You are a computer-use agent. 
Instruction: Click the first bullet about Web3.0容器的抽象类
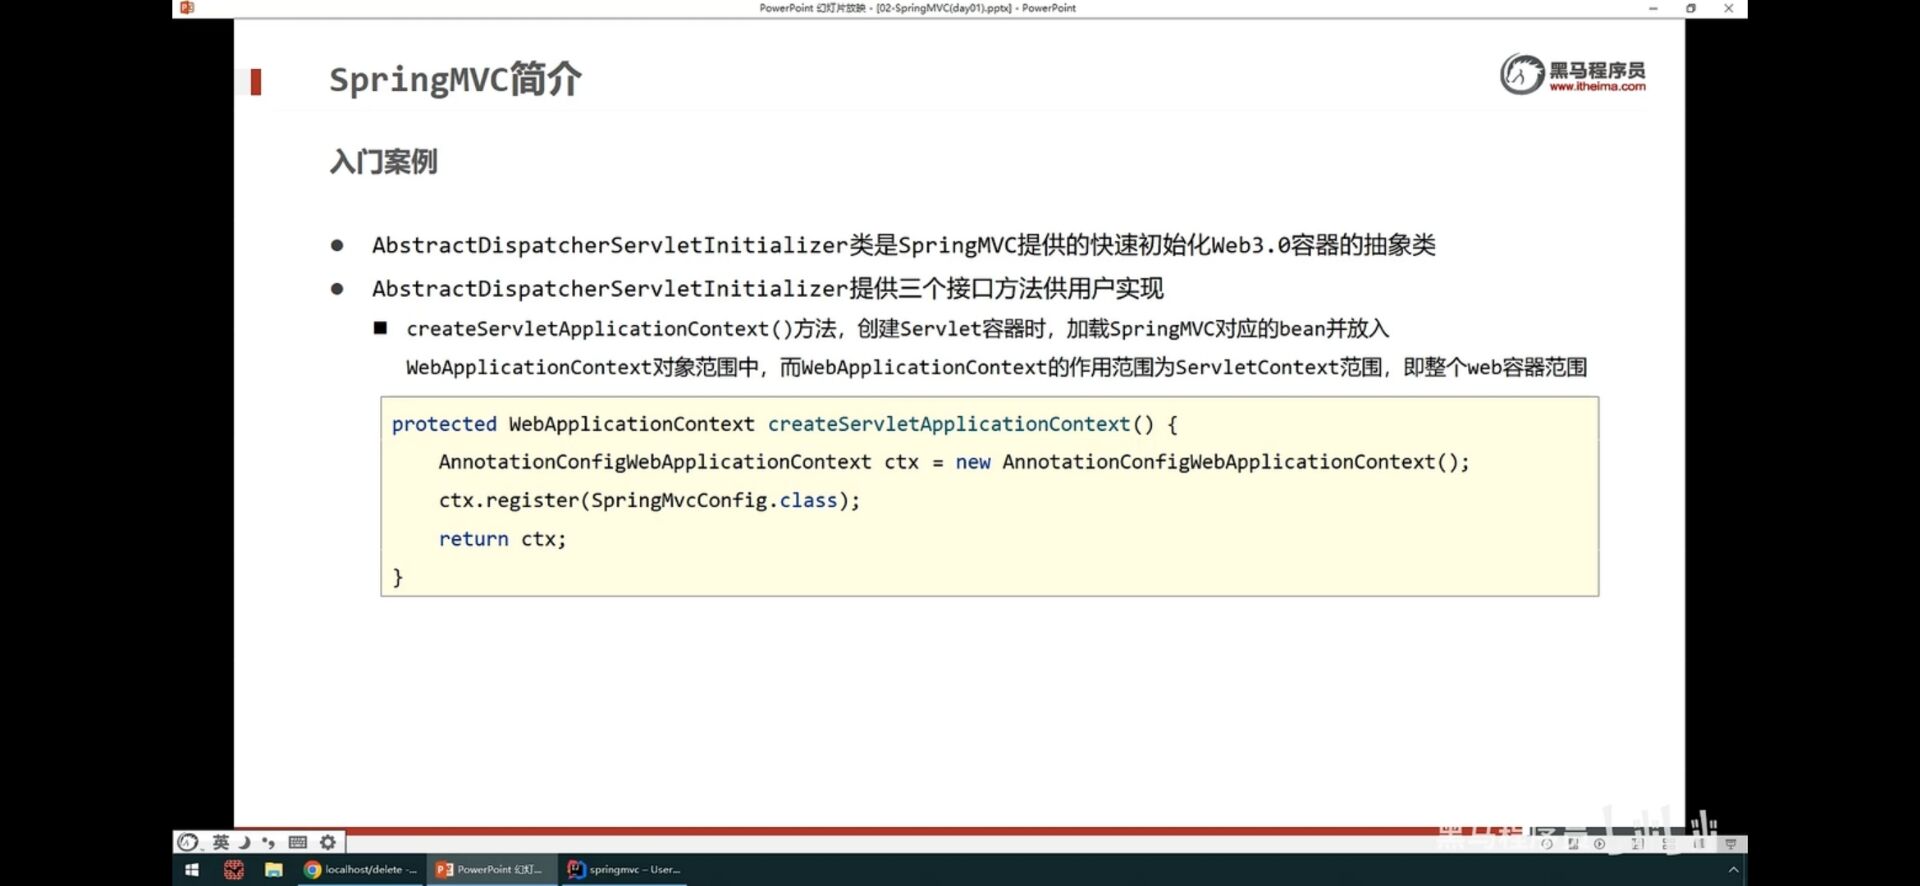904,245
